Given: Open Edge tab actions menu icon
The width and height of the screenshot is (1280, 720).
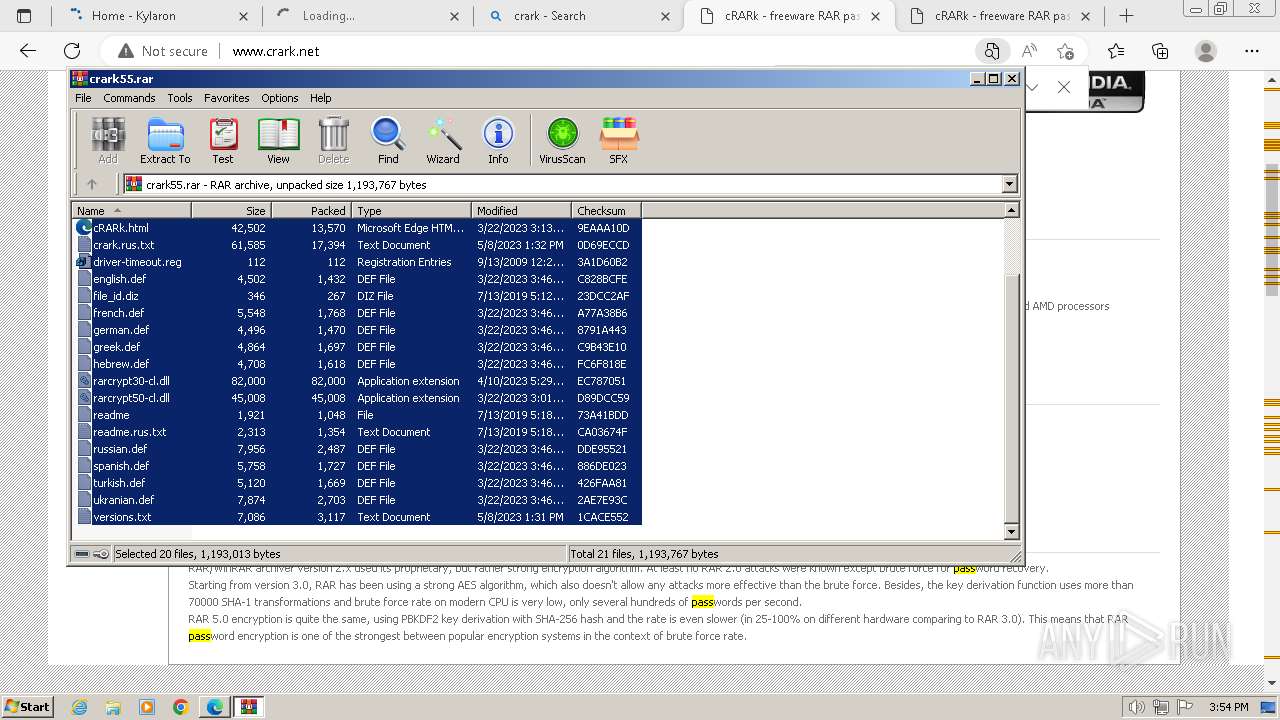Looking at the screenshot, I should click(24, 16).
